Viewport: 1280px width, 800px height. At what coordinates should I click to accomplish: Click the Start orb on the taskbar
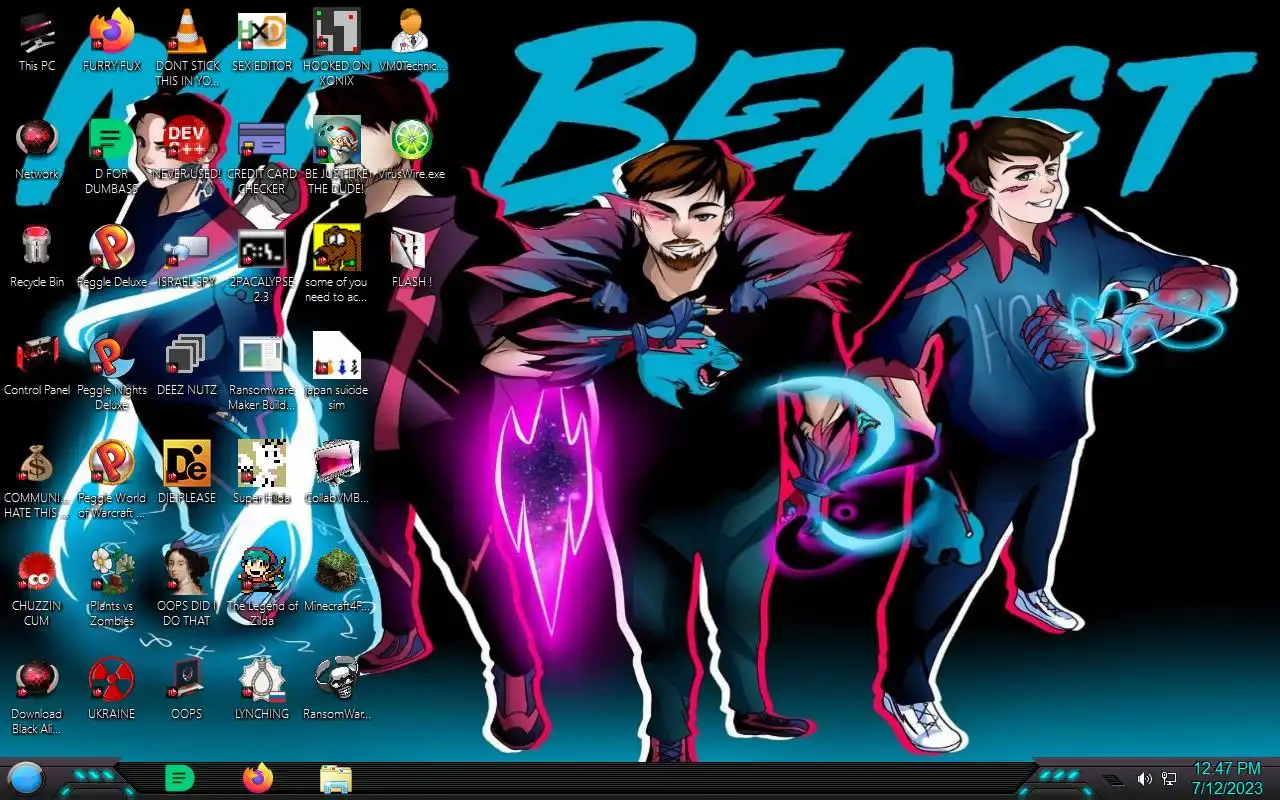[25, 778]
